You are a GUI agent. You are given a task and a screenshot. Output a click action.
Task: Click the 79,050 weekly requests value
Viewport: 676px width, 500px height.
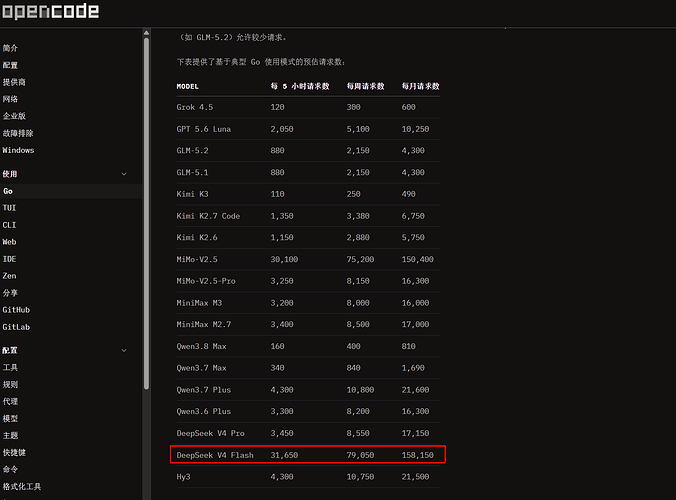pos(360,456)
